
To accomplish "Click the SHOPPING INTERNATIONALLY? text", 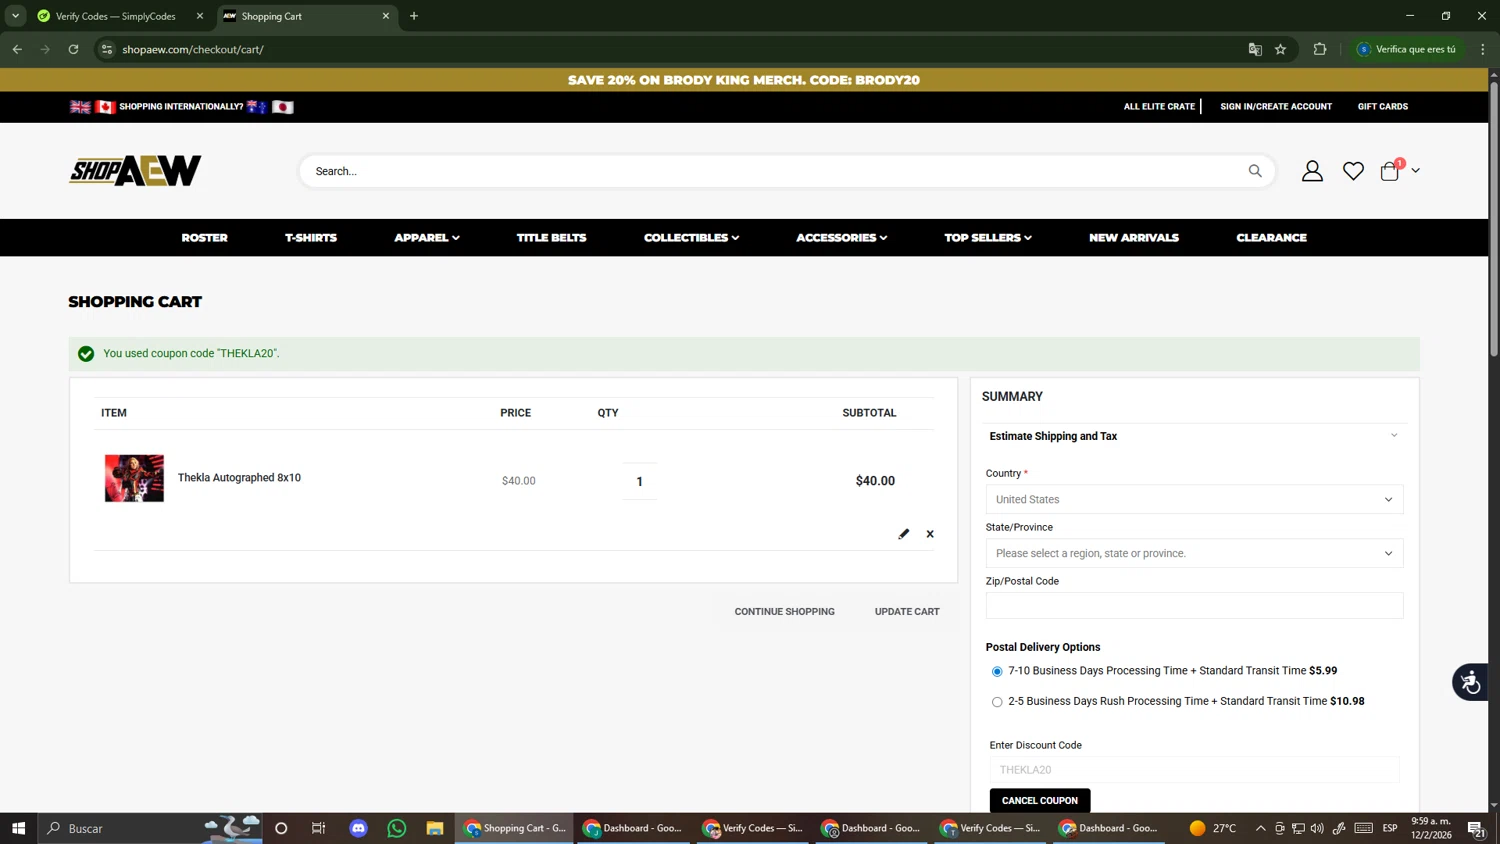I will (181, 107).
